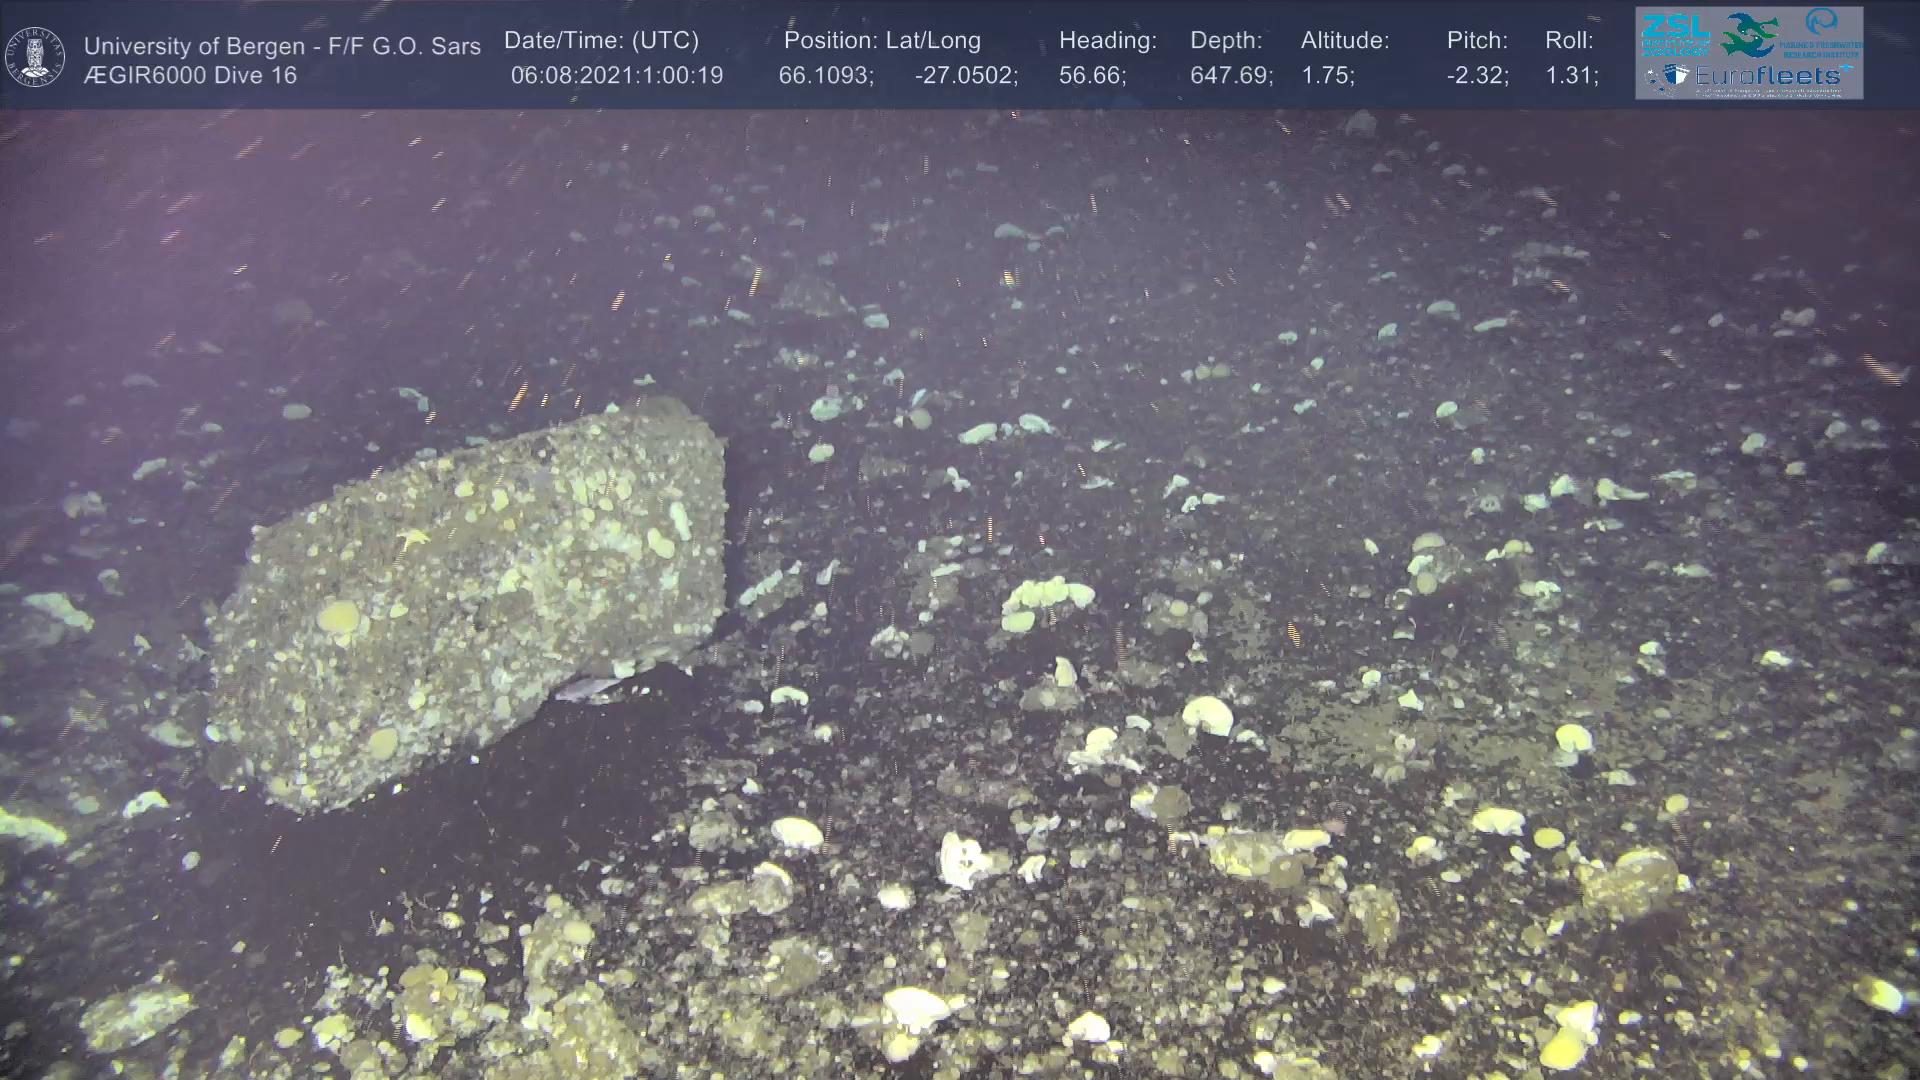The image size is (1920, 1080).
Task: Click the latitude value 66.1093
Action: pyautogui.click(x=826, y=76)
